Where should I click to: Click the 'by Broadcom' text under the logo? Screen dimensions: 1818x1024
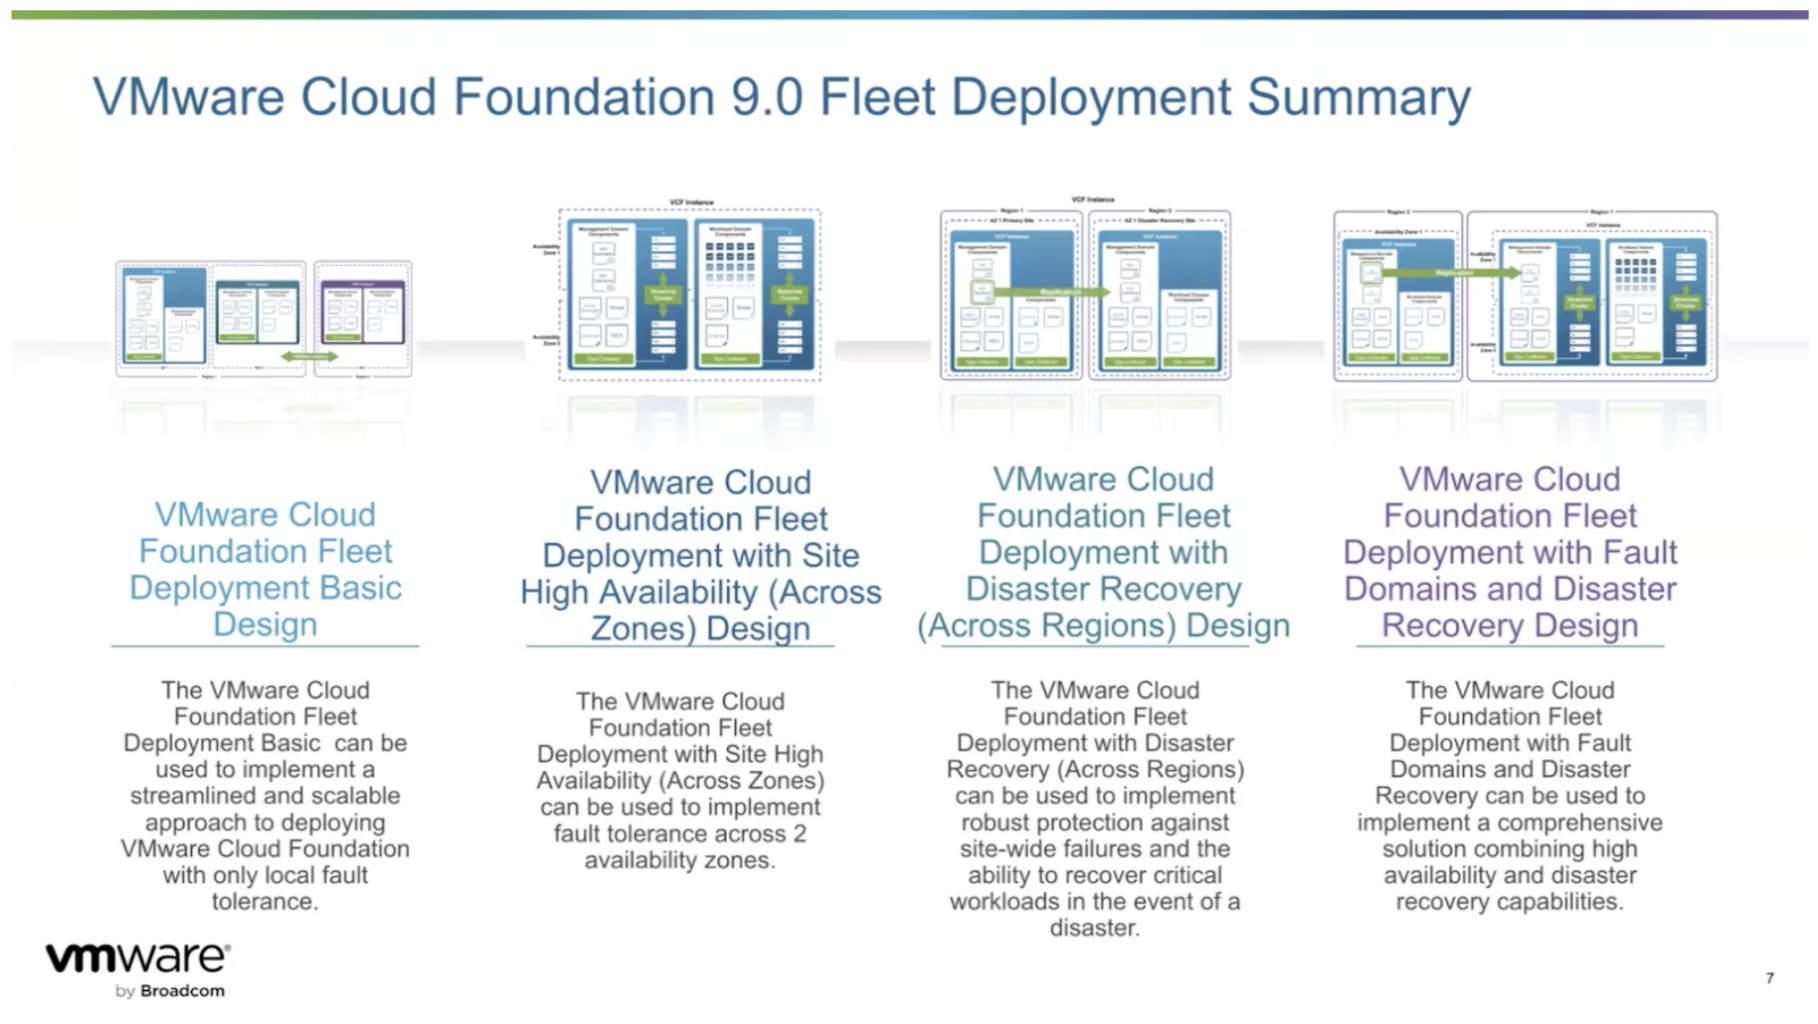170,991
